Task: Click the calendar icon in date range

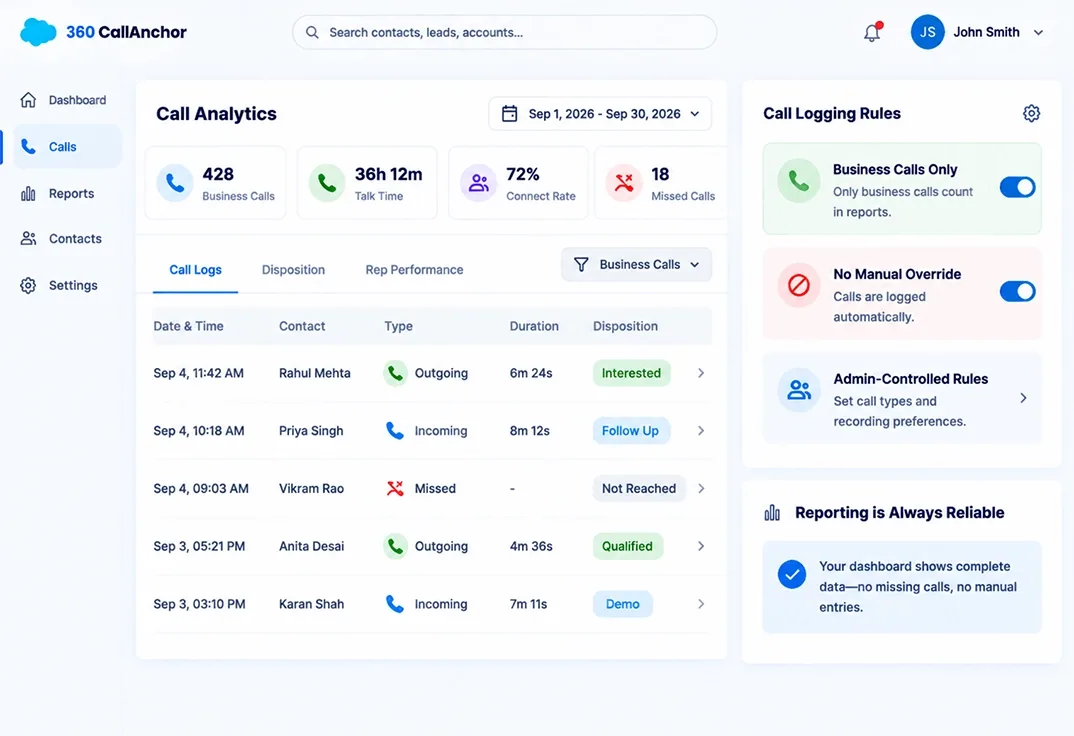Action: 510,114
